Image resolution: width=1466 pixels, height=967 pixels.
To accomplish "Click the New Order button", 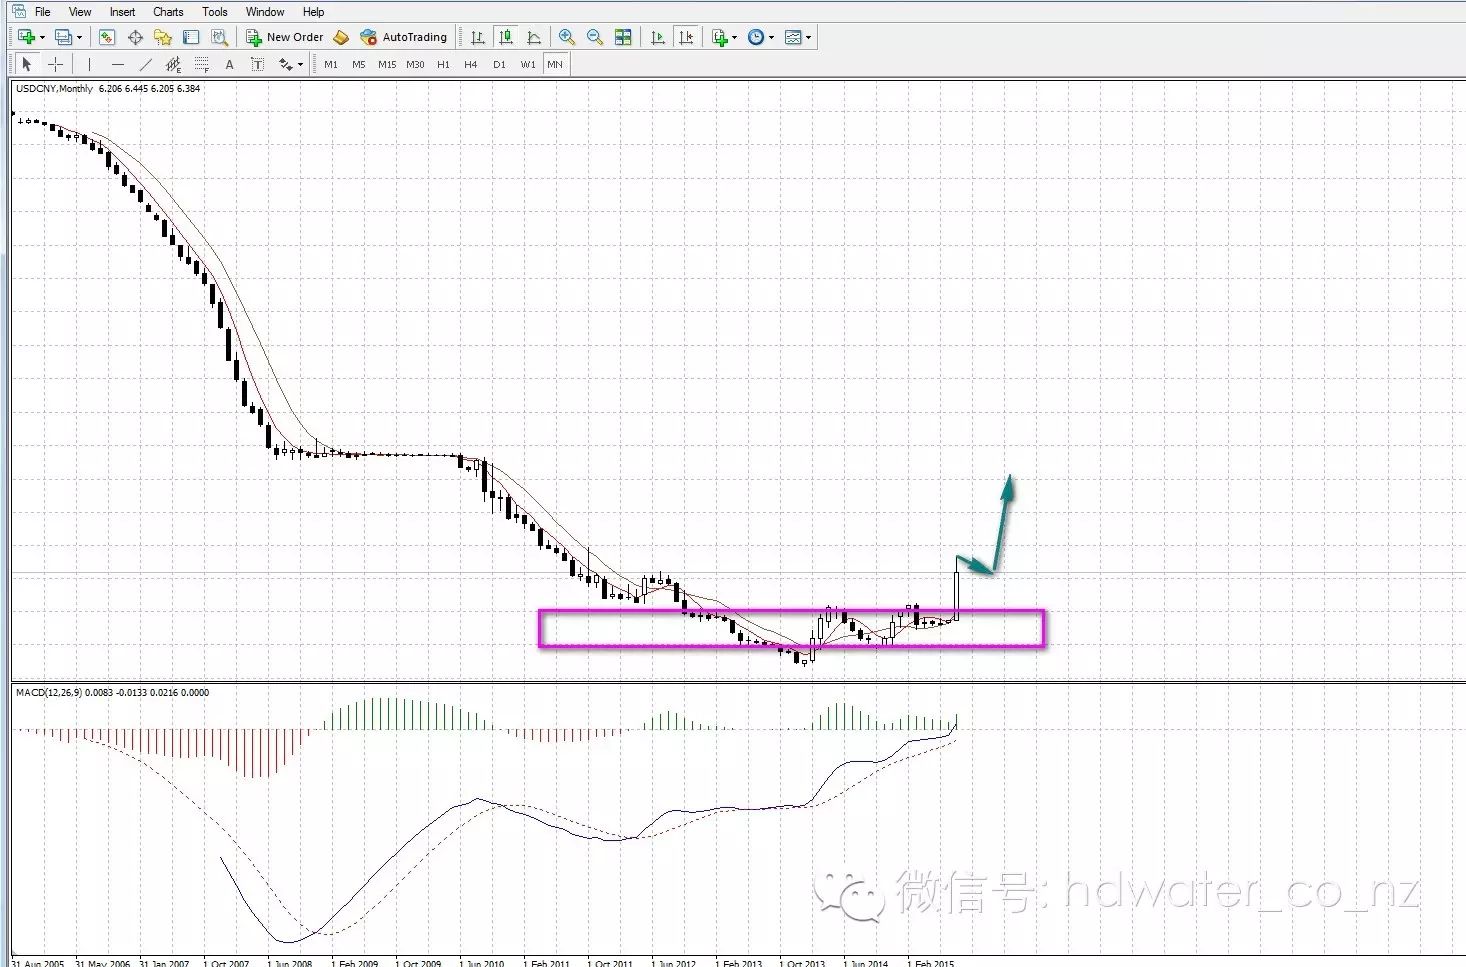I will pyautogui.click(x=285, y=37).
